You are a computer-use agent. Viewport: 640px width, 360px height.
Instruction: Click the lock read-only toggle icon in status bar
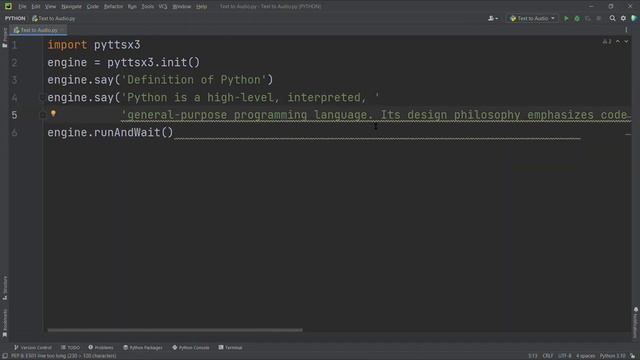(633, 356)
